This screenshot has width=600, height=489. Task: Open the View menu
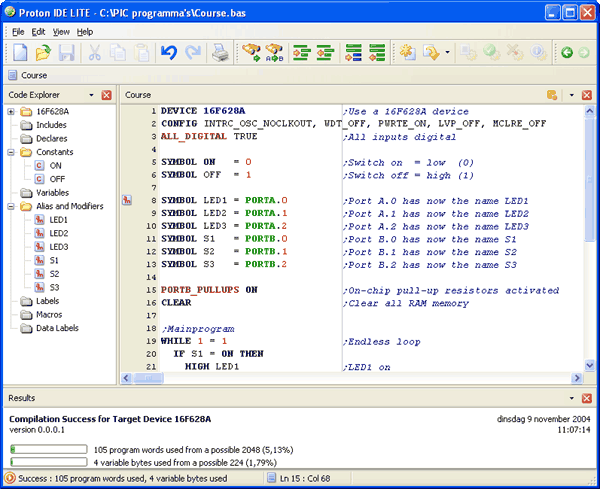[x=61, y=32]
